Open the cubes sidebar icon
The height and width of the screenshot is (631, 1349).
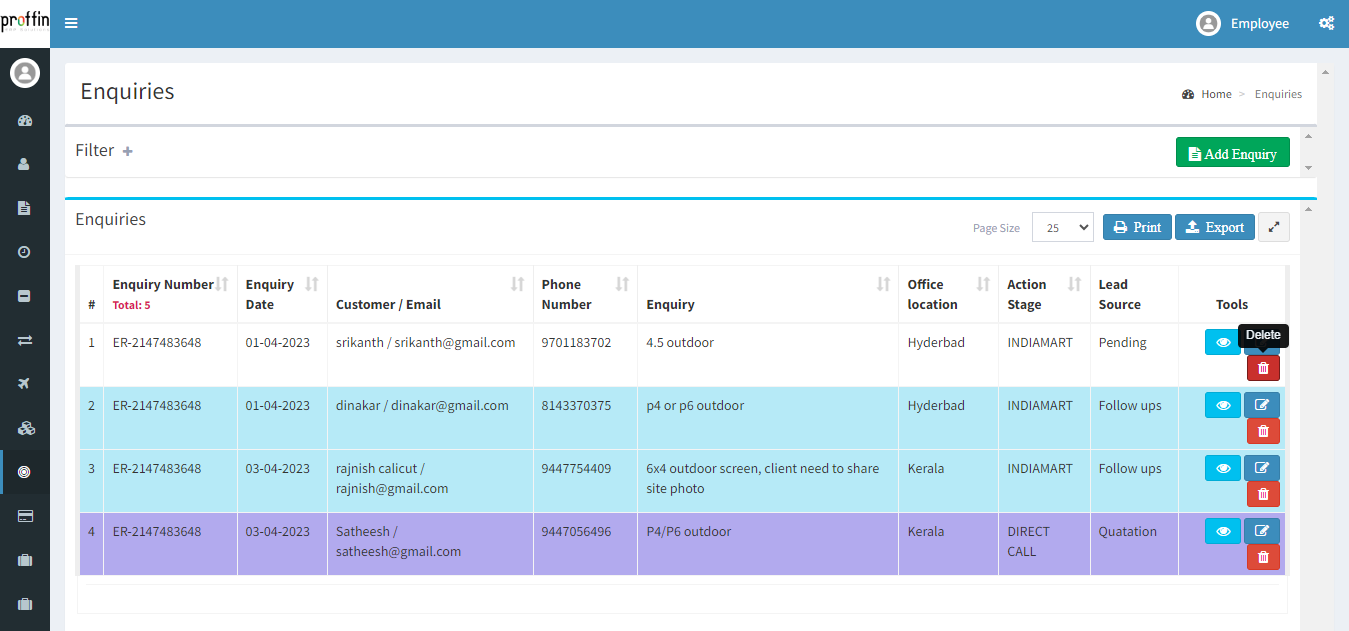25,428
